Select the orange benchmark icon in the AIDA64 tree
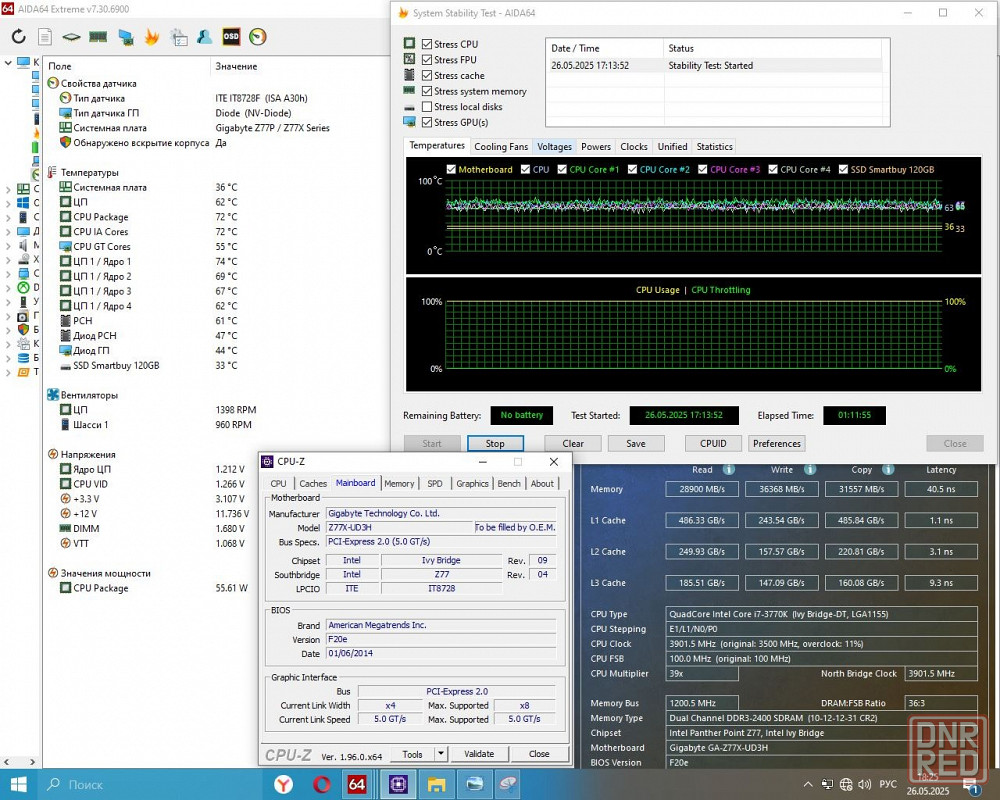Image resolution: width=1000 pixels, height=800 pixels. (23, 372)
